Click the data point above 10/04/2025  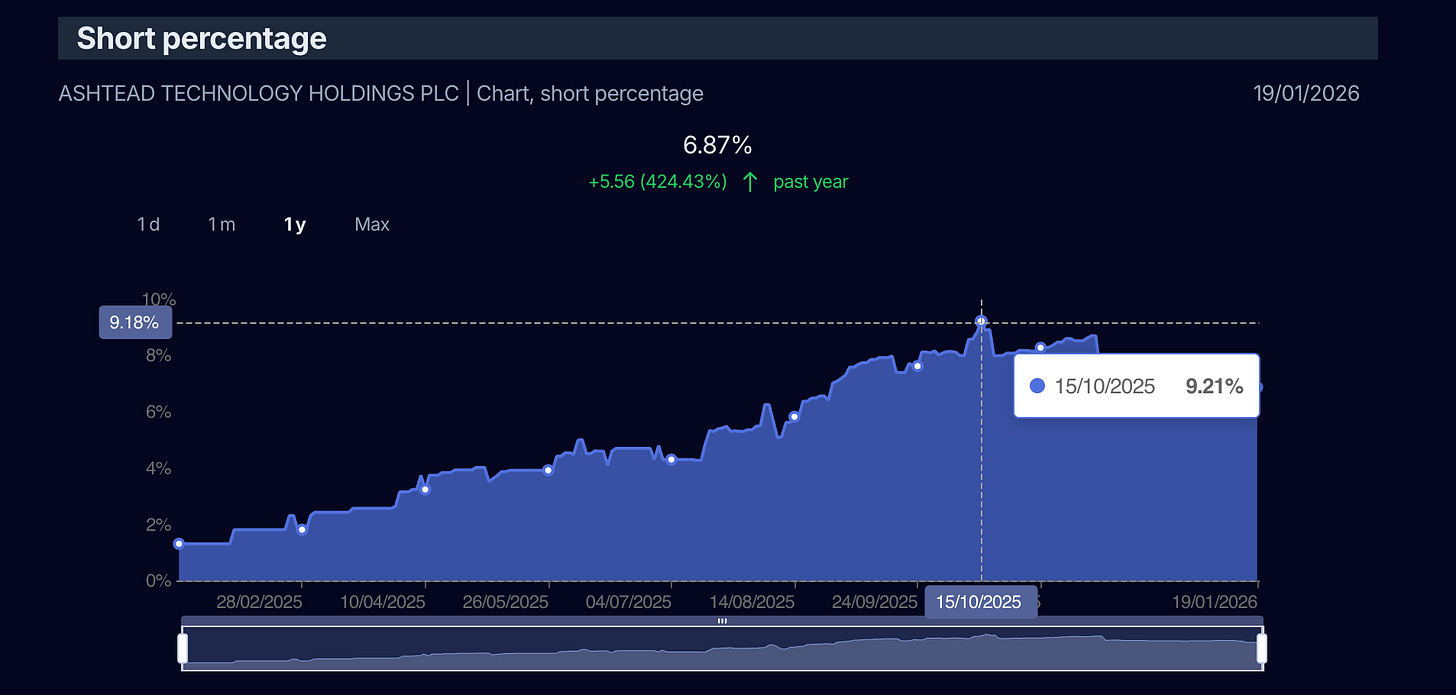(x=425, y=489)
